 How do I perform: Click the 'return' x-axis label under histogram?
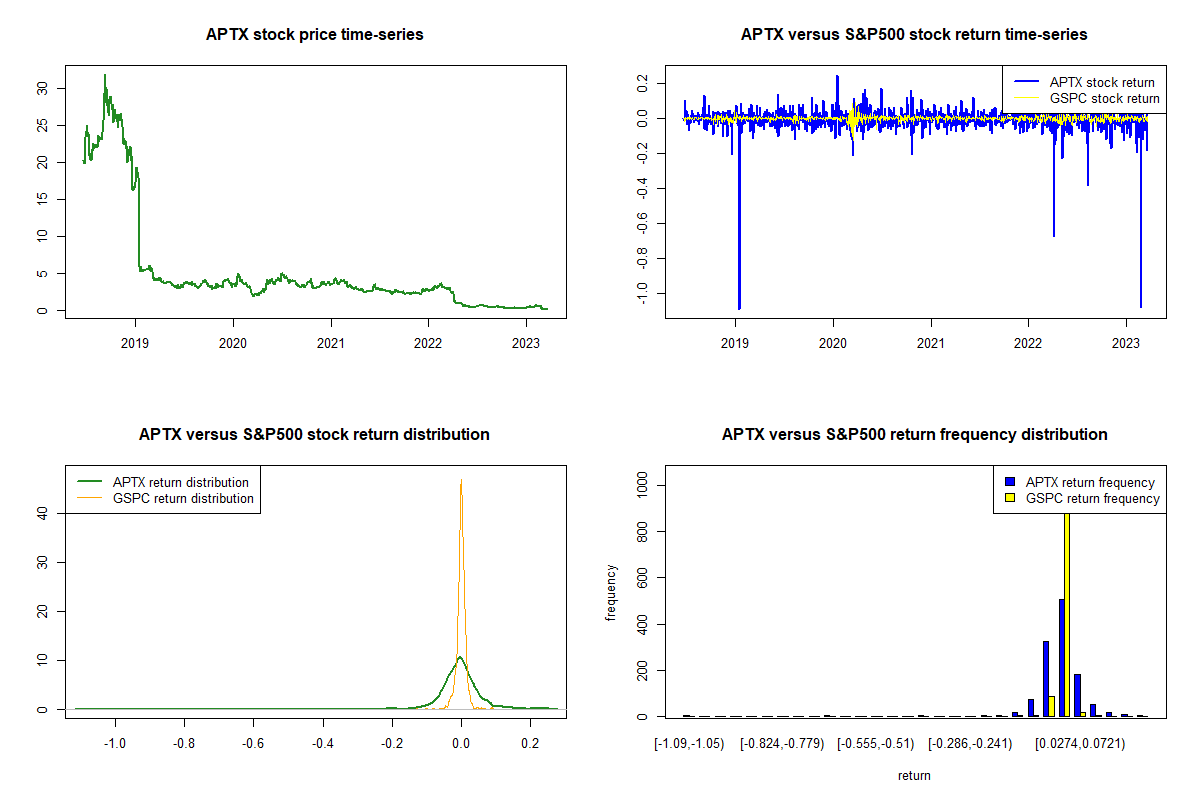tap(914, 775)
